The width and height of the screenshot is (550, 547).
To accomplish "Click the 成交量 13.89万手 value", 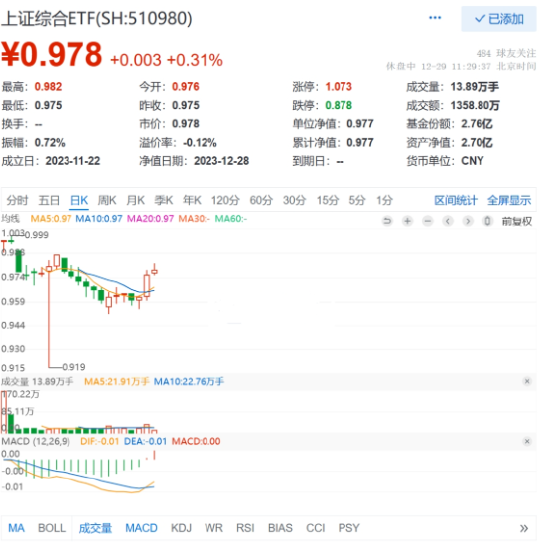I will 475,87.
